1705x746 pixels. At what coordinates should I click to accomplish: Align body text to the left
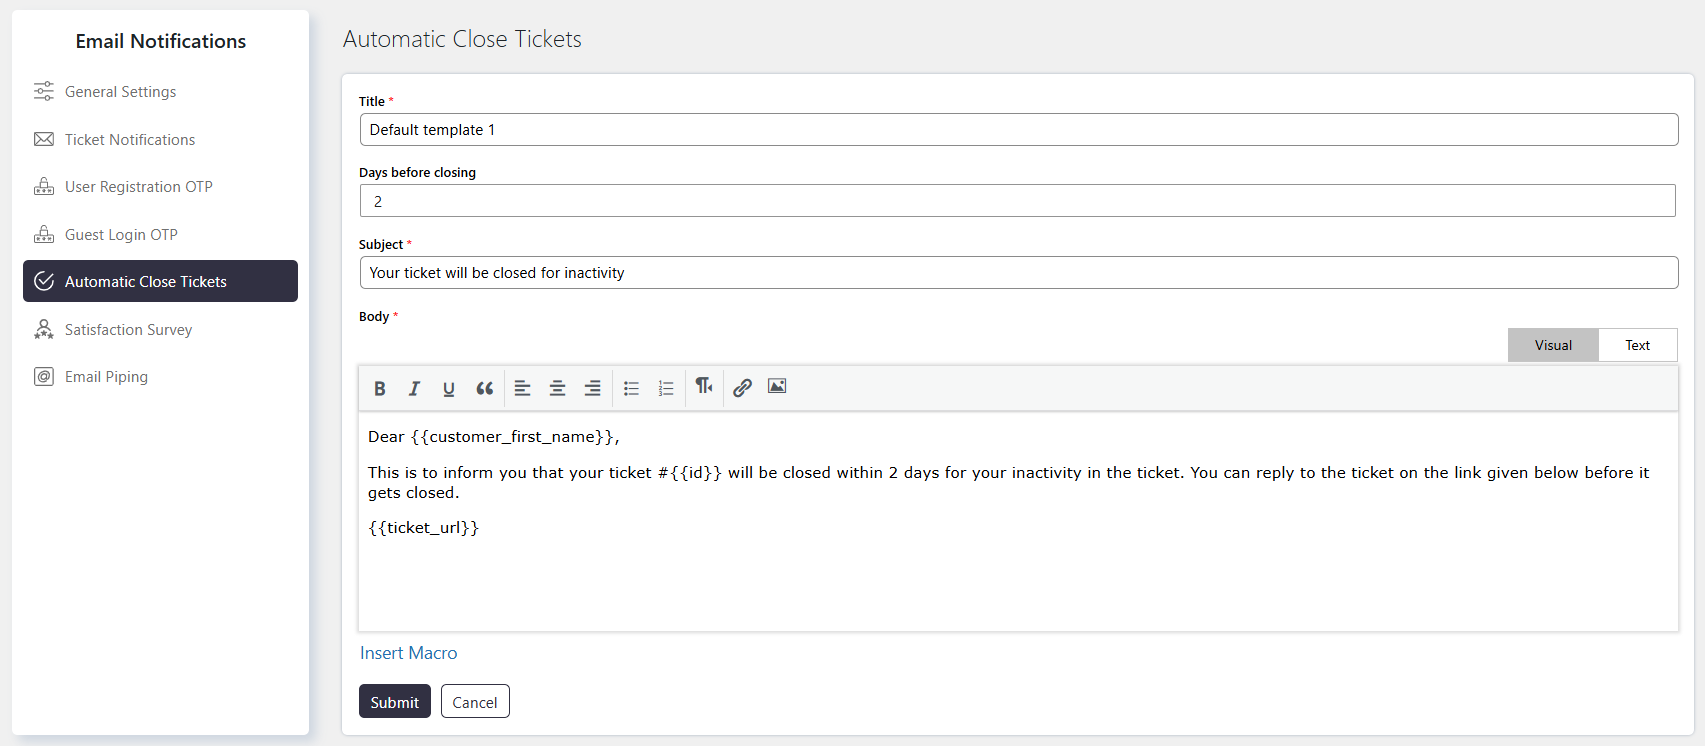click(522, 388)
